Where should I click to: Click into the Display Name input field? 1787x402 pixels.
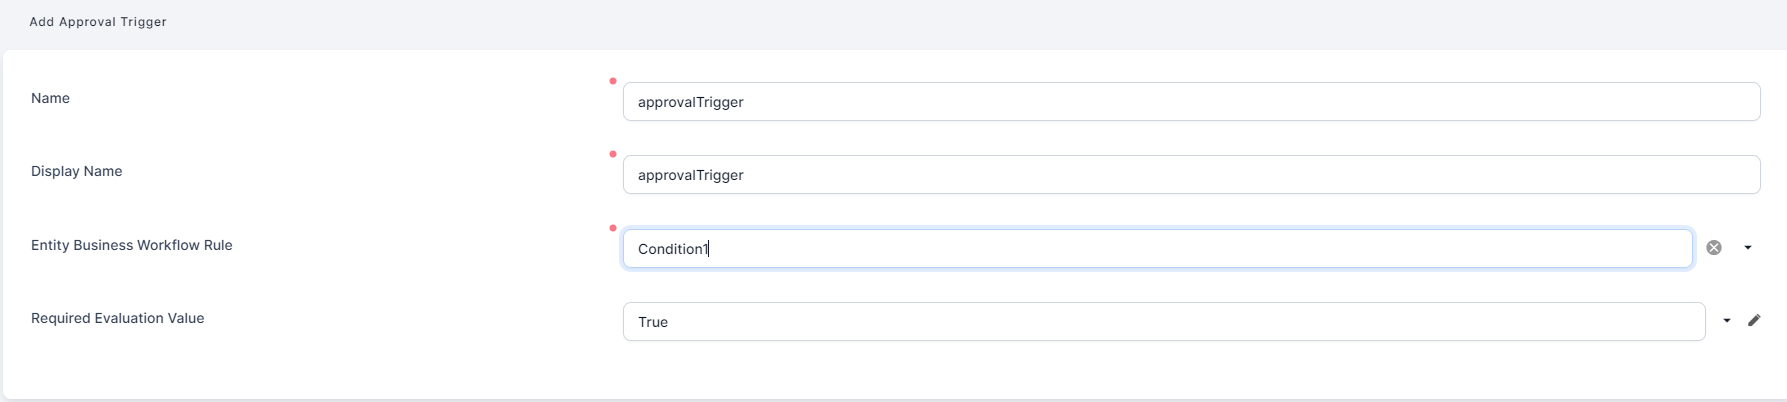click(x=1190, y=175)
